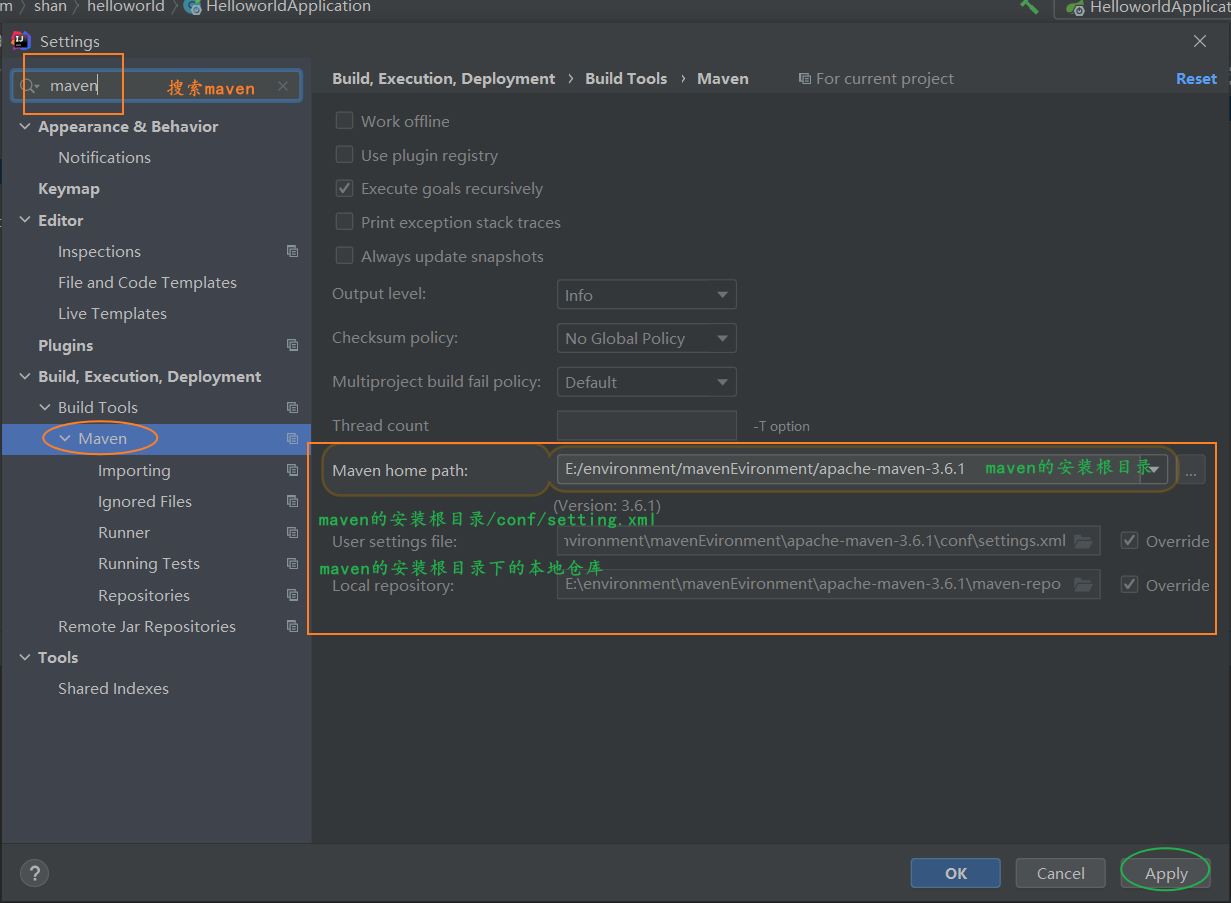This screenshot has width=1231, height=903.
Task: Open the Keymap settings page
Action: [x=69, y=189]
